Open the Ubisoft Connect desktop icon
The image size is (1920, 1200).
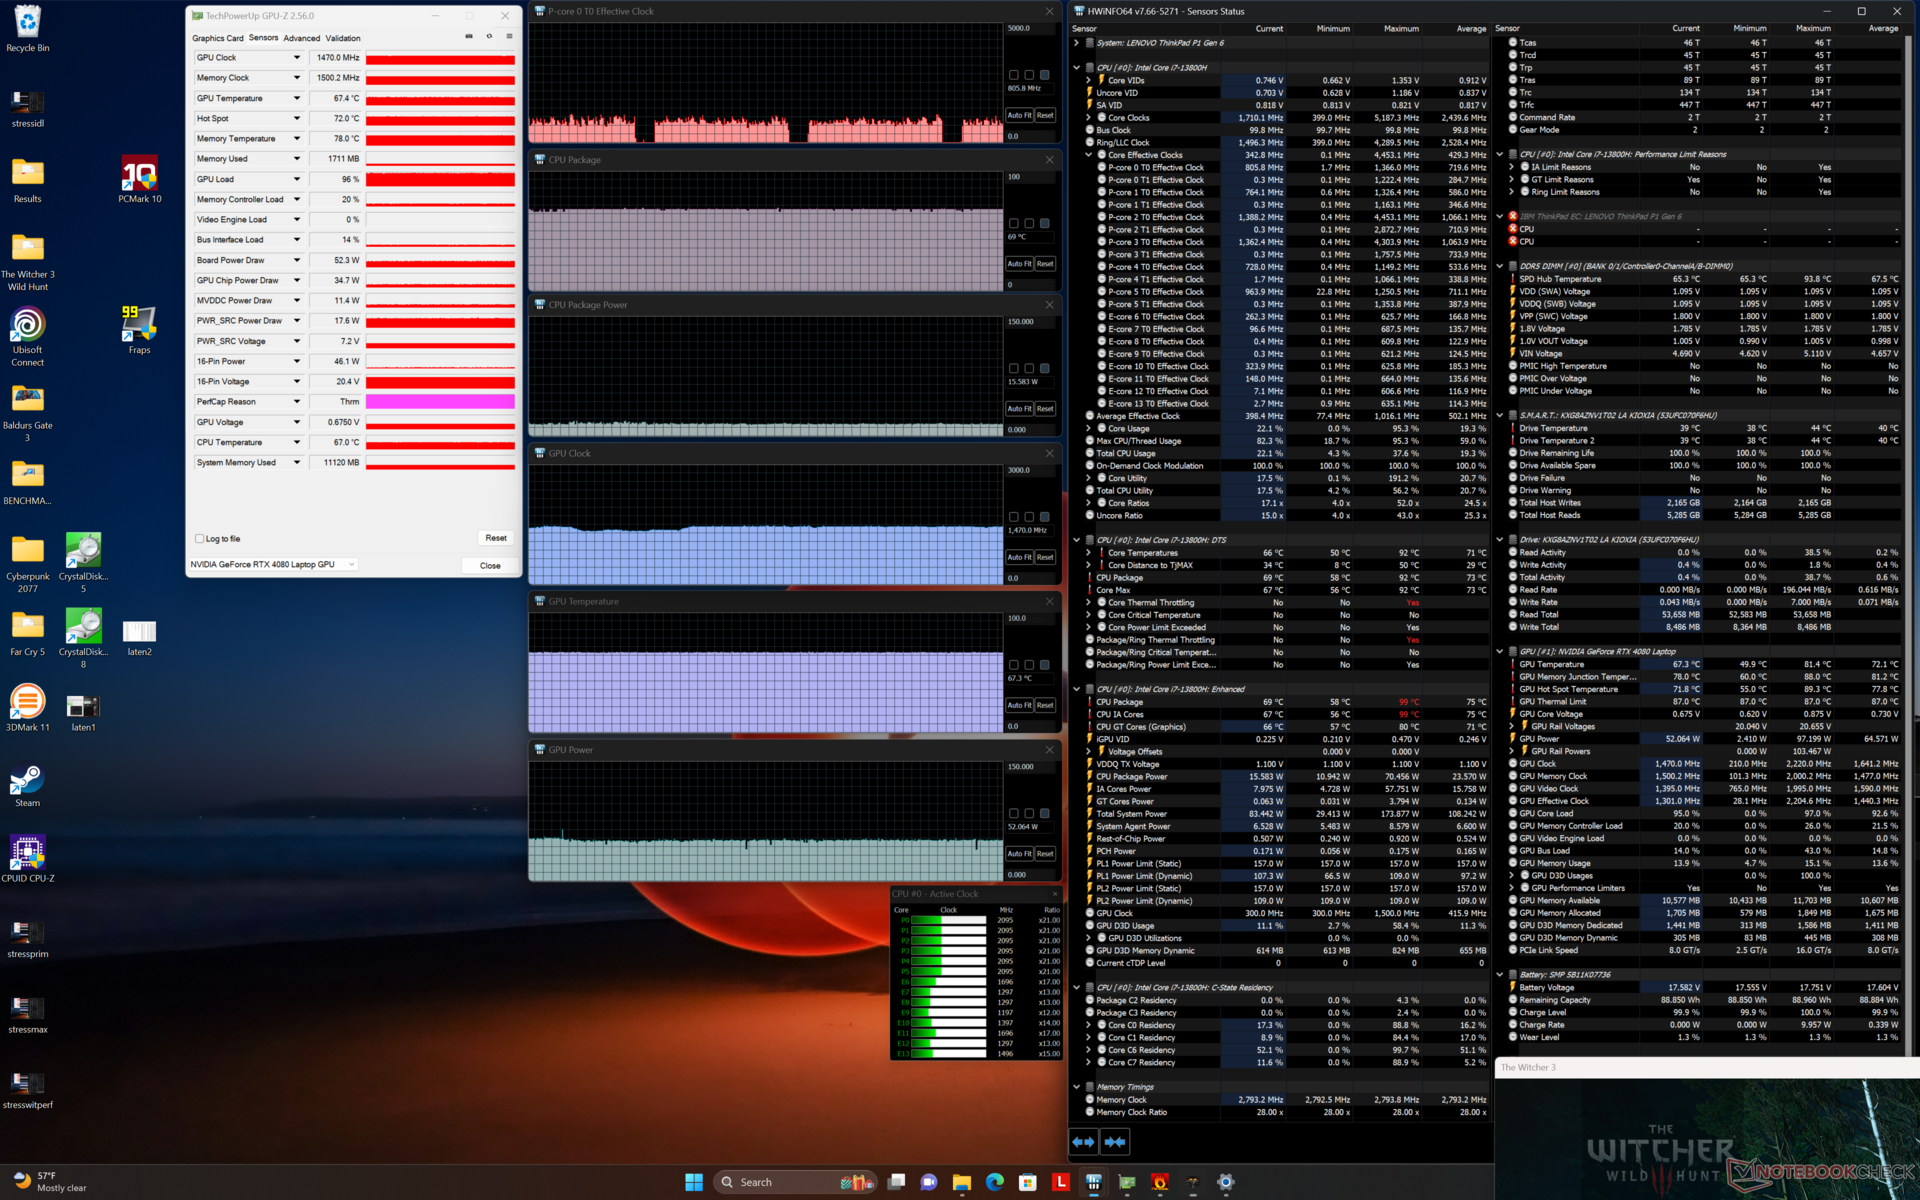coord(28,337)
